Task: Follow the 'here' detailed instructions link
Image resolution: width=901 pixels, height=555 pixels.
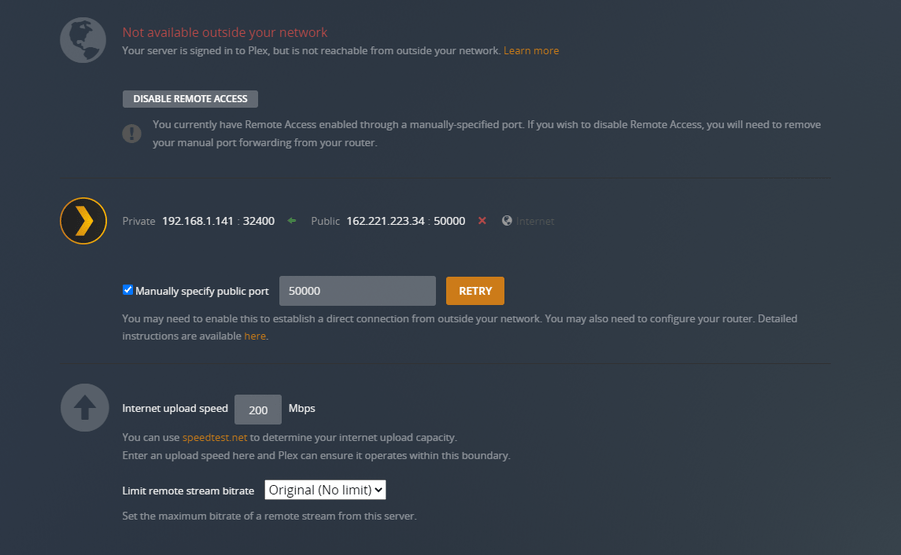Action: coord(255,336)
